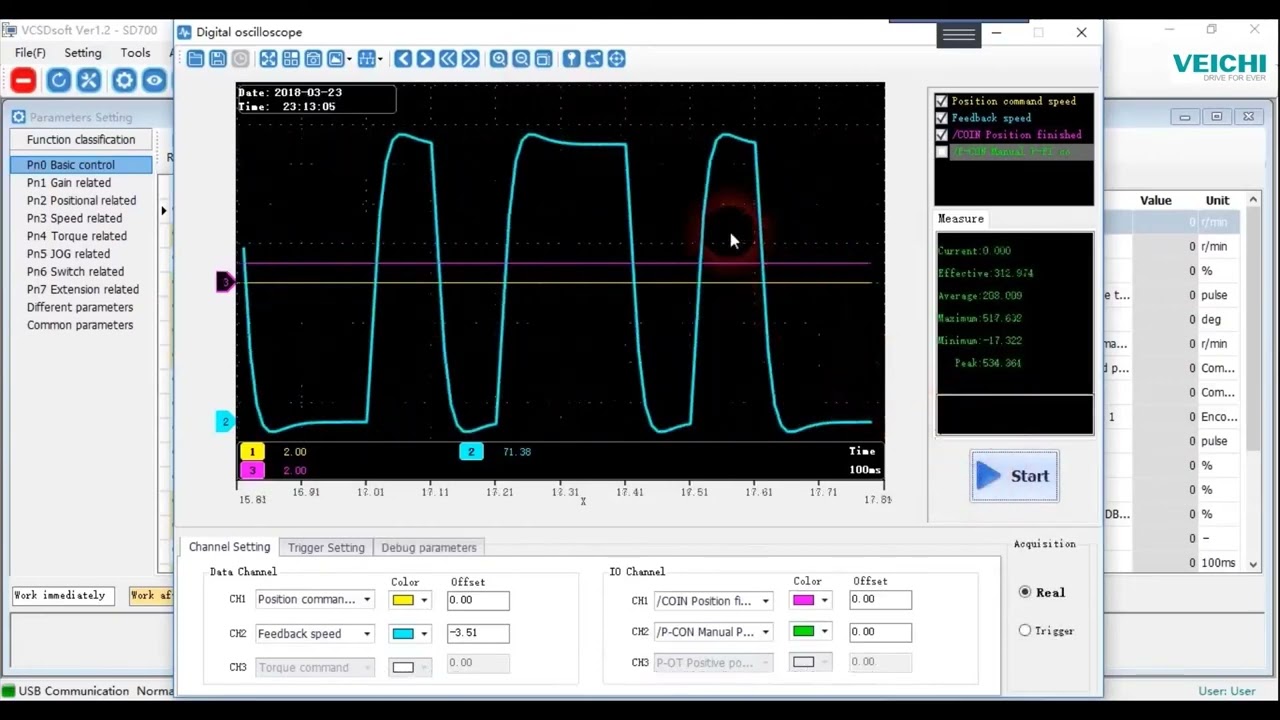
Task: Click the restore window view icon
Action: click(543, 59)
